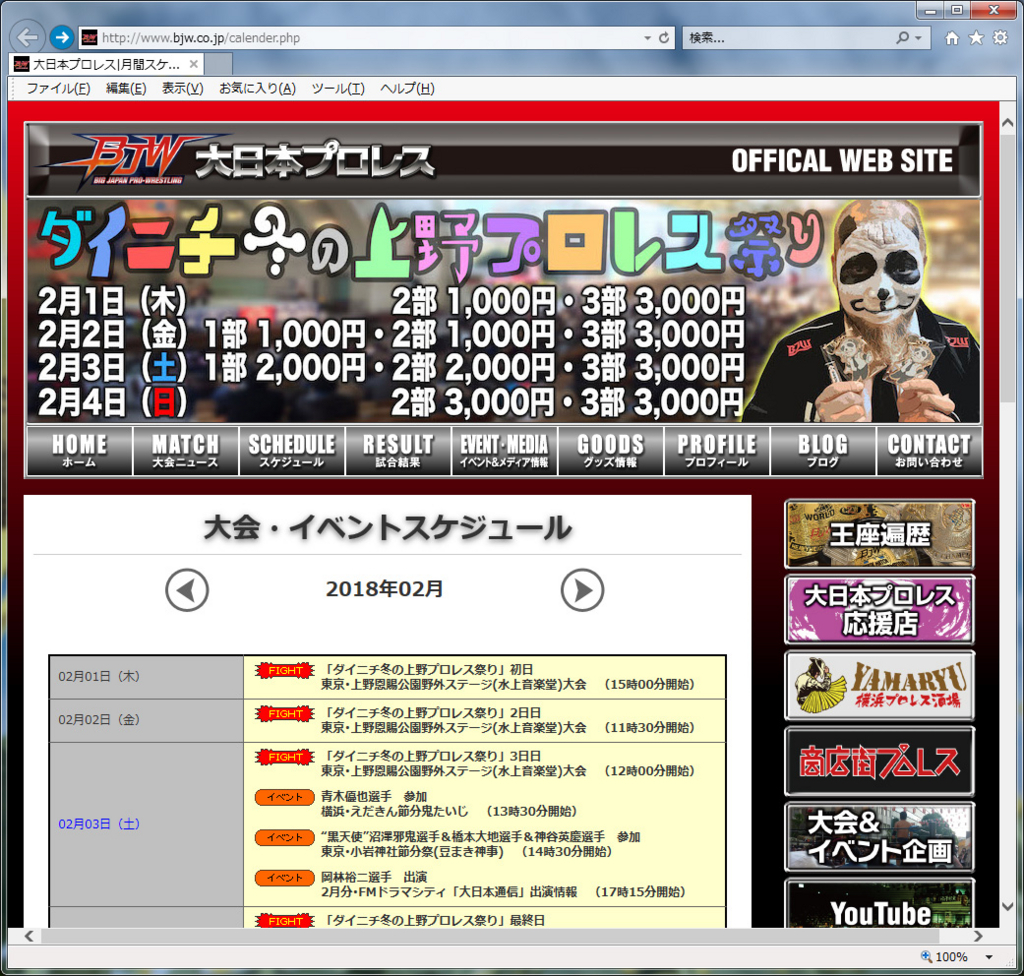
Task: Open favorites star icon
Action: 976,38
